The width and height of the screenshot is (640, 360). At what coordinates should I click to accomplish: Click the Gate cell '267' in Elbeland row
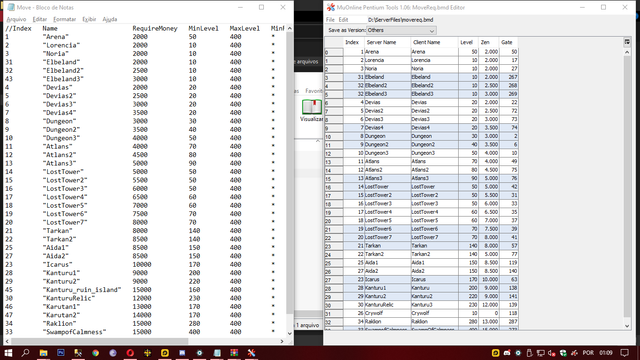tap(509, 77)
